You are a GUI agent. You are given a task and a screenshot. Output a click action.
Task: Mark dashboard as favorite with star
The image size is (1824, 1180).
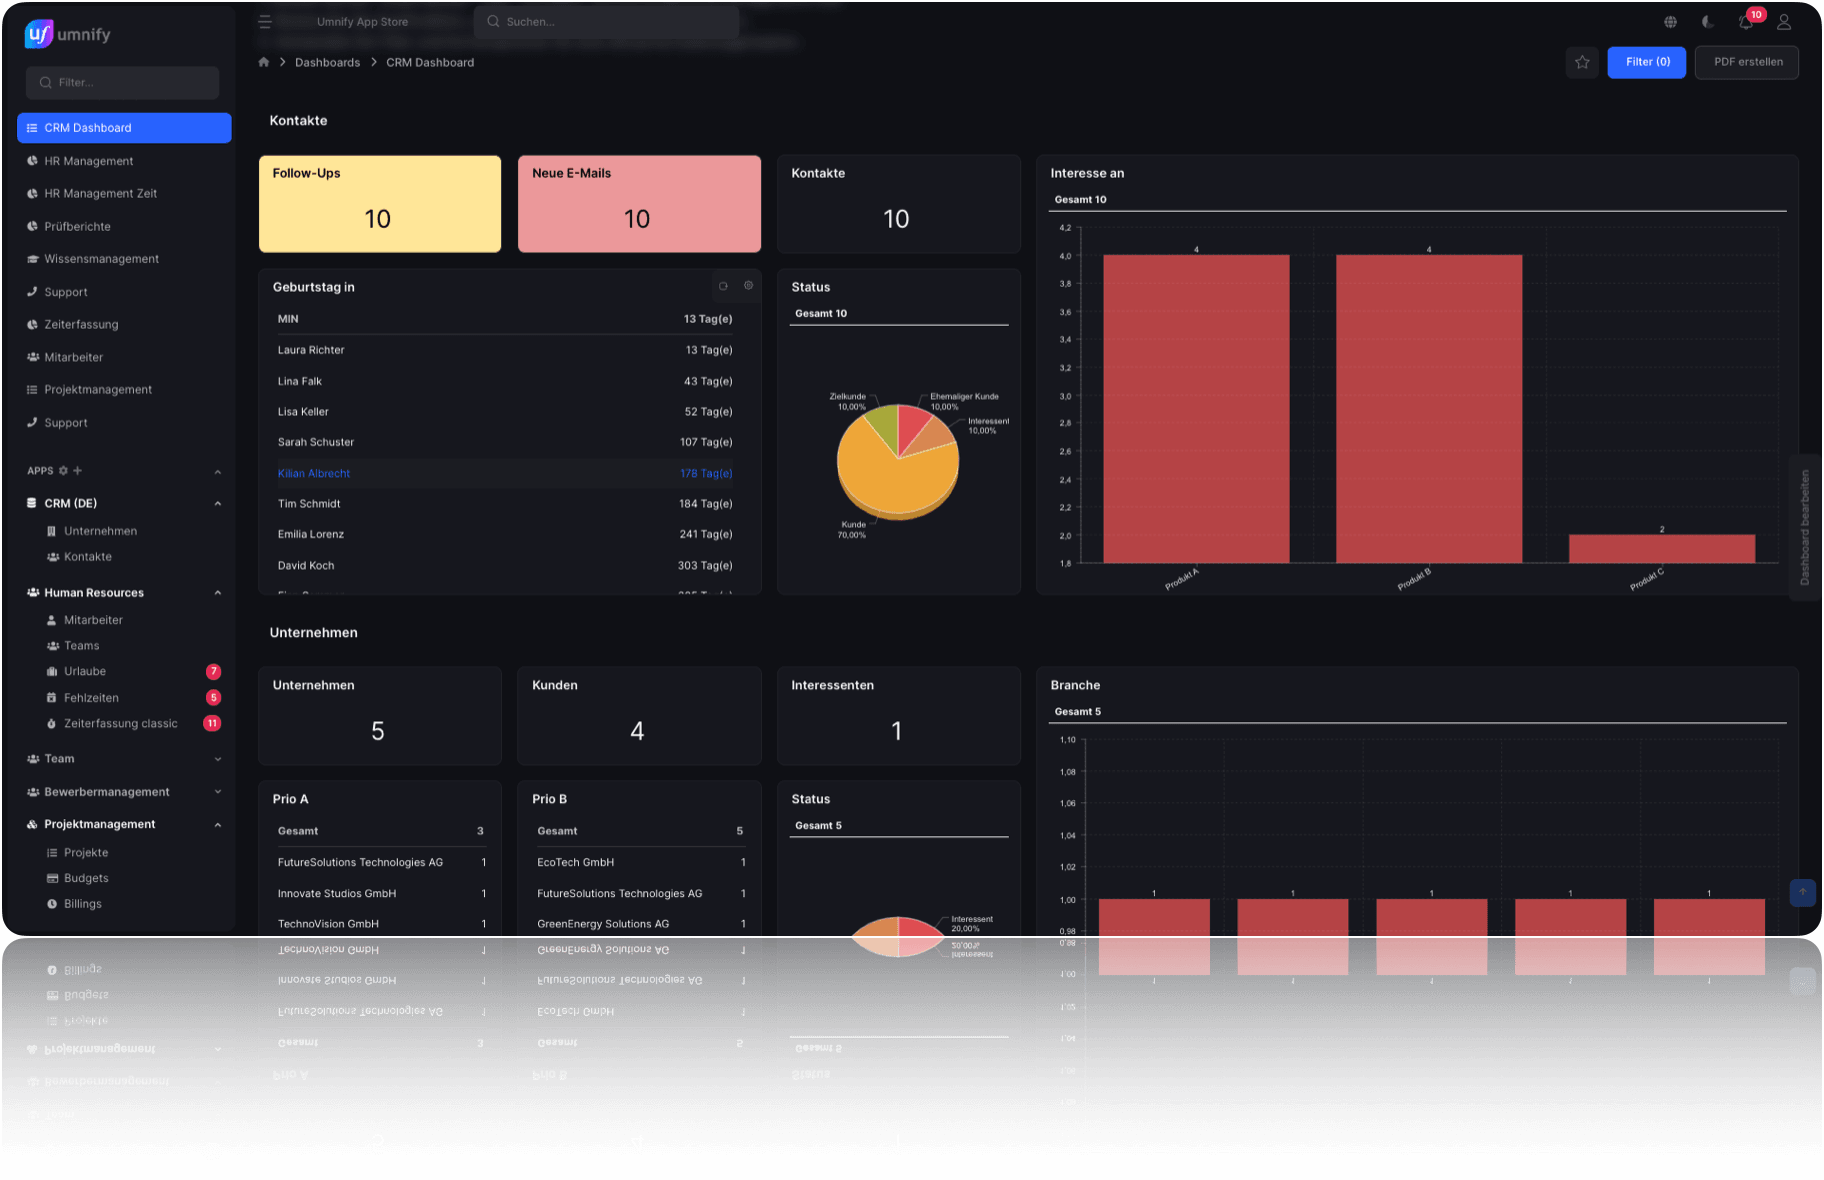(1582, 62)
